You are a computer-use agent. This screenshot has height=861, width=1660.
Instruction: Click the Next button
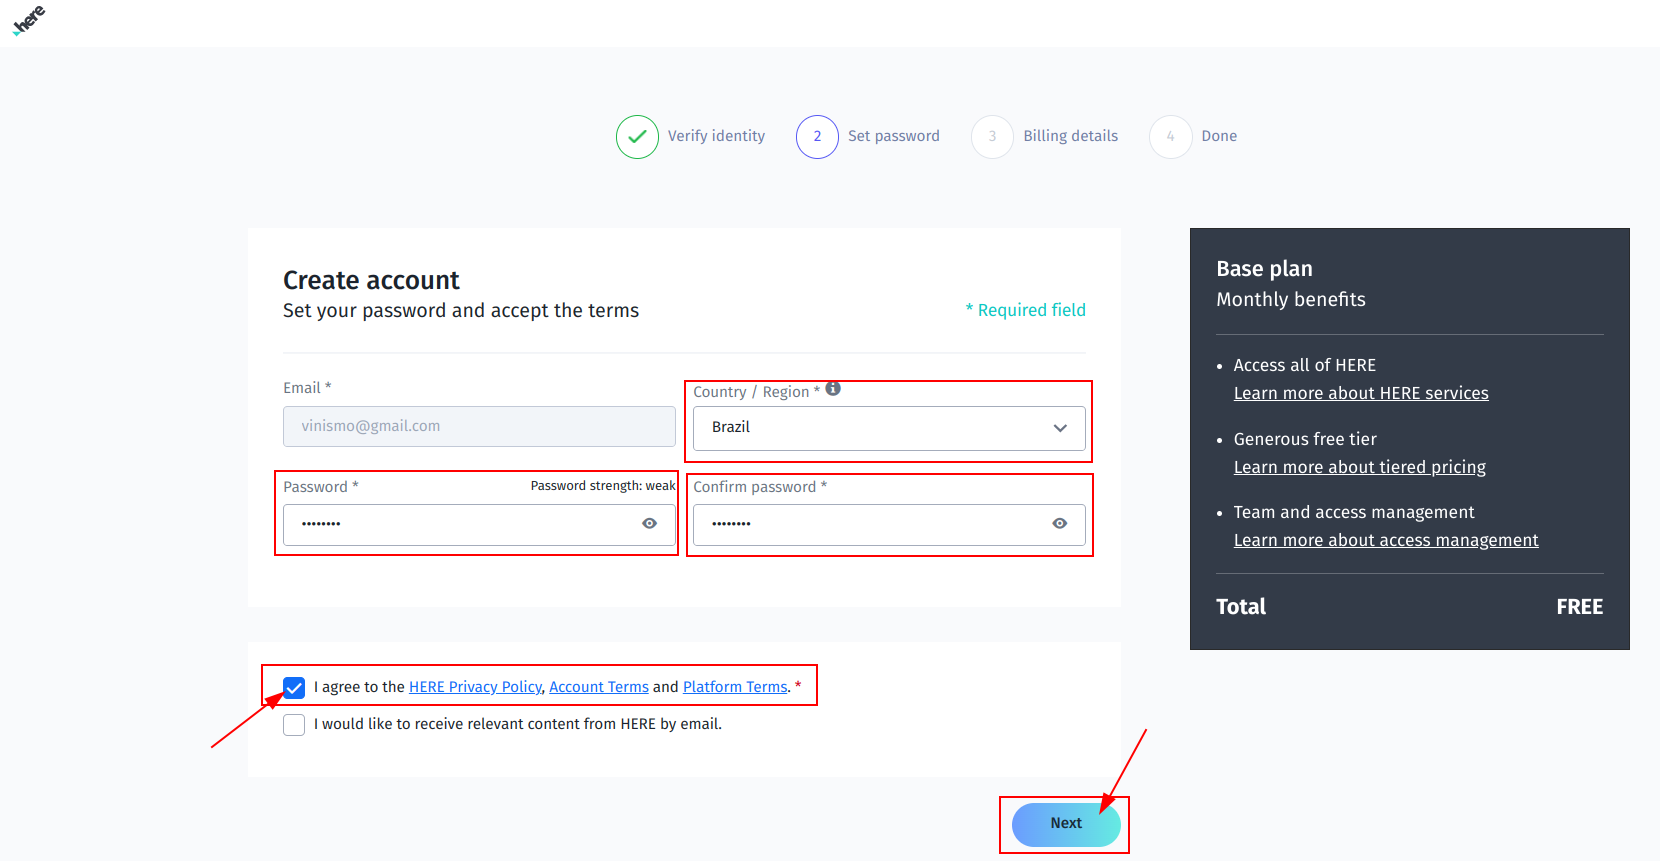pos(1066,825)
